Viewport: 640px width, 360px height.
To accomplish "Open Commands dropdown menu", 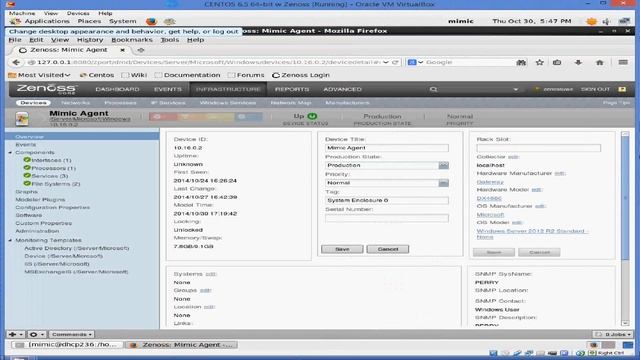I will pyautogui.click(x=71, y=334).
